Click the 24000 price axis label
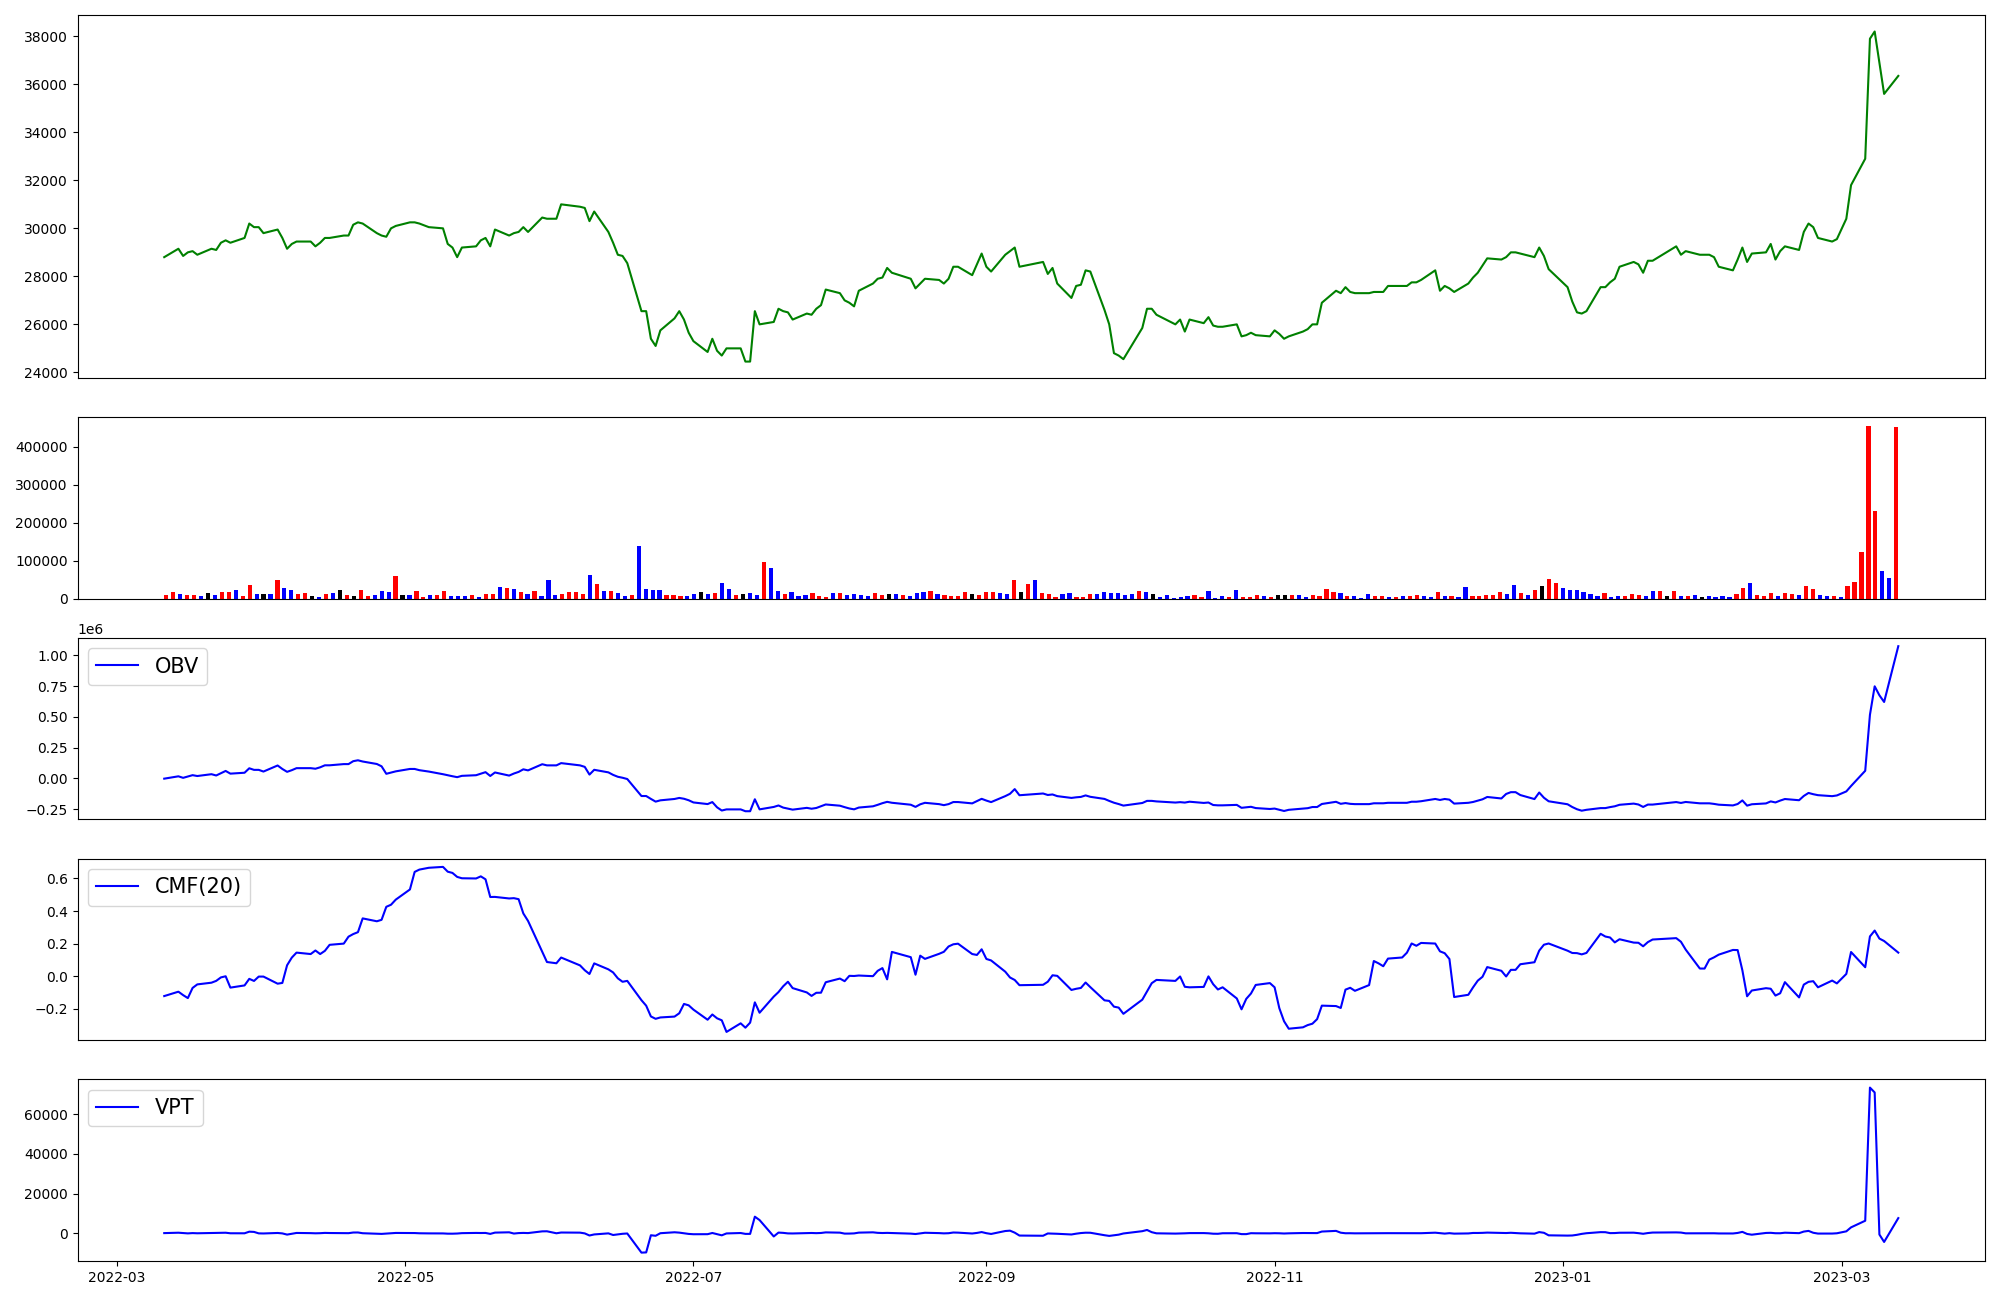 click(45, 373)
